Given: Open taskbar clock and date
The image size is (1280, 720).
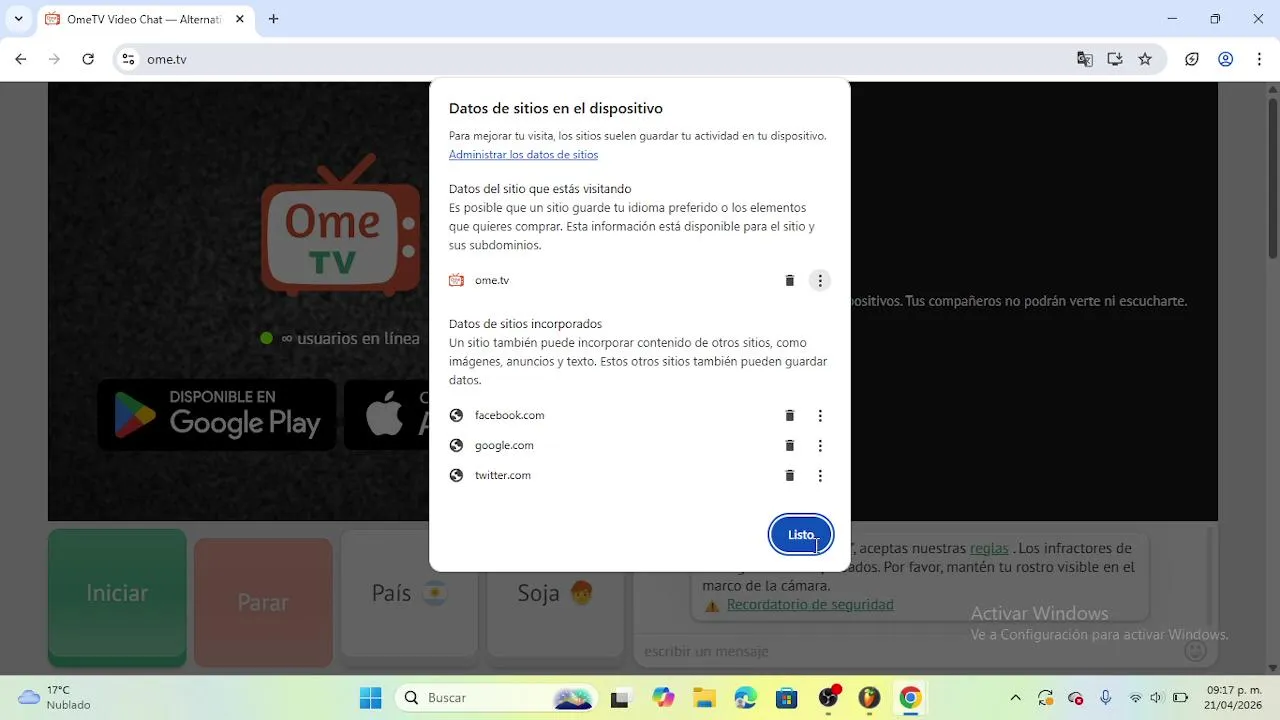Looking at the screenshot, I should pyautogui.click(x=1233, y=697).
